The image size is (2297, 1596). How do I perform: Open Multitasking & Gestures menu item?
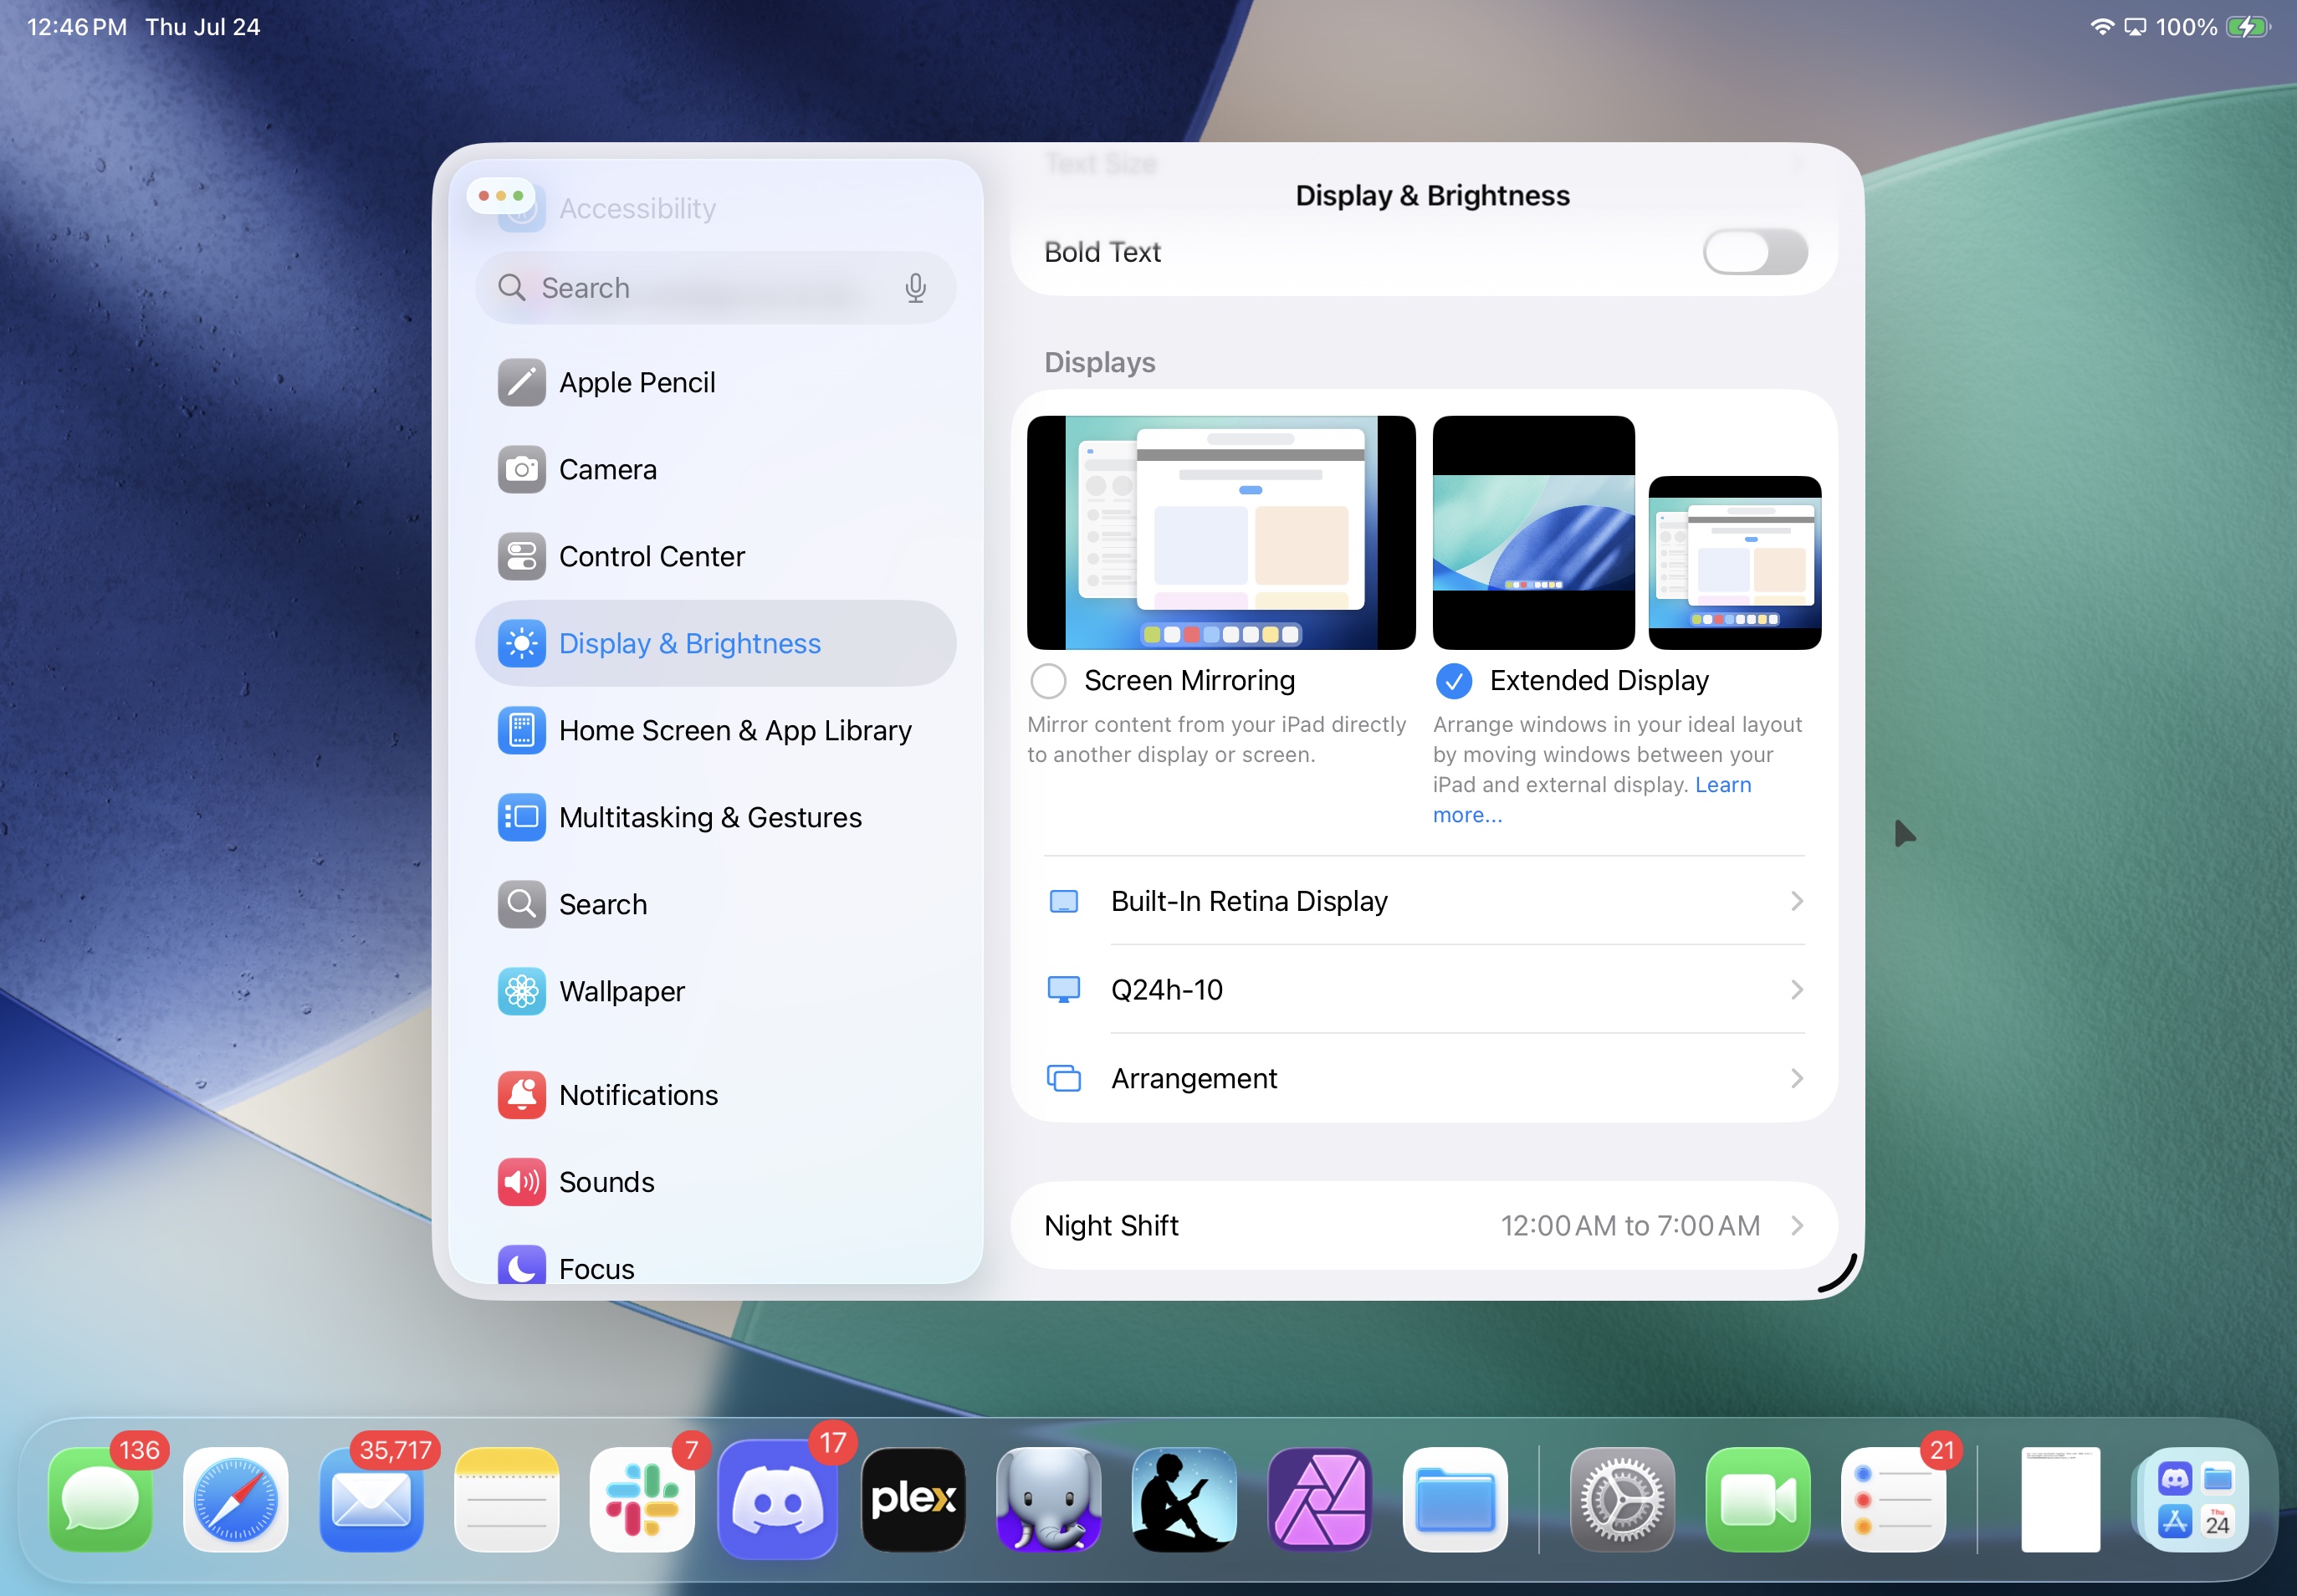(x=709, y=818)
